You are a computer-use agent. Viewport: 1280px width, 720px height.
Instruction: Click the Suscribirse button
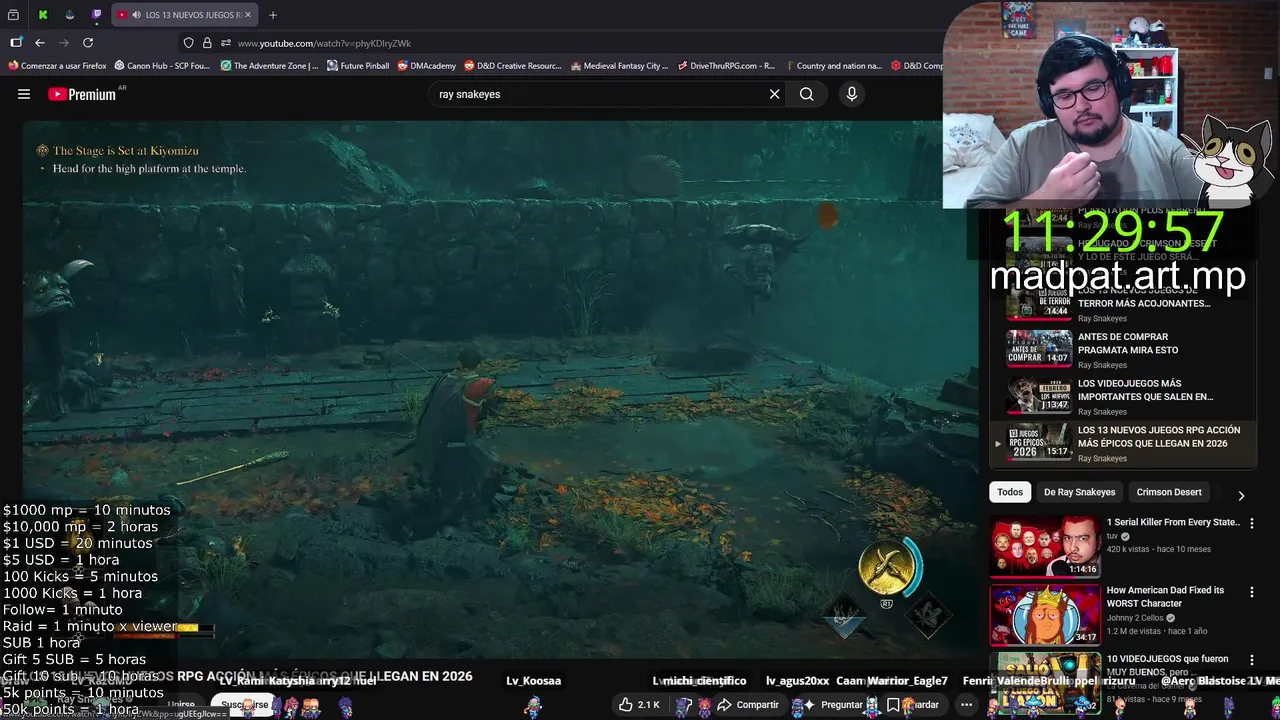click(245, 705)
